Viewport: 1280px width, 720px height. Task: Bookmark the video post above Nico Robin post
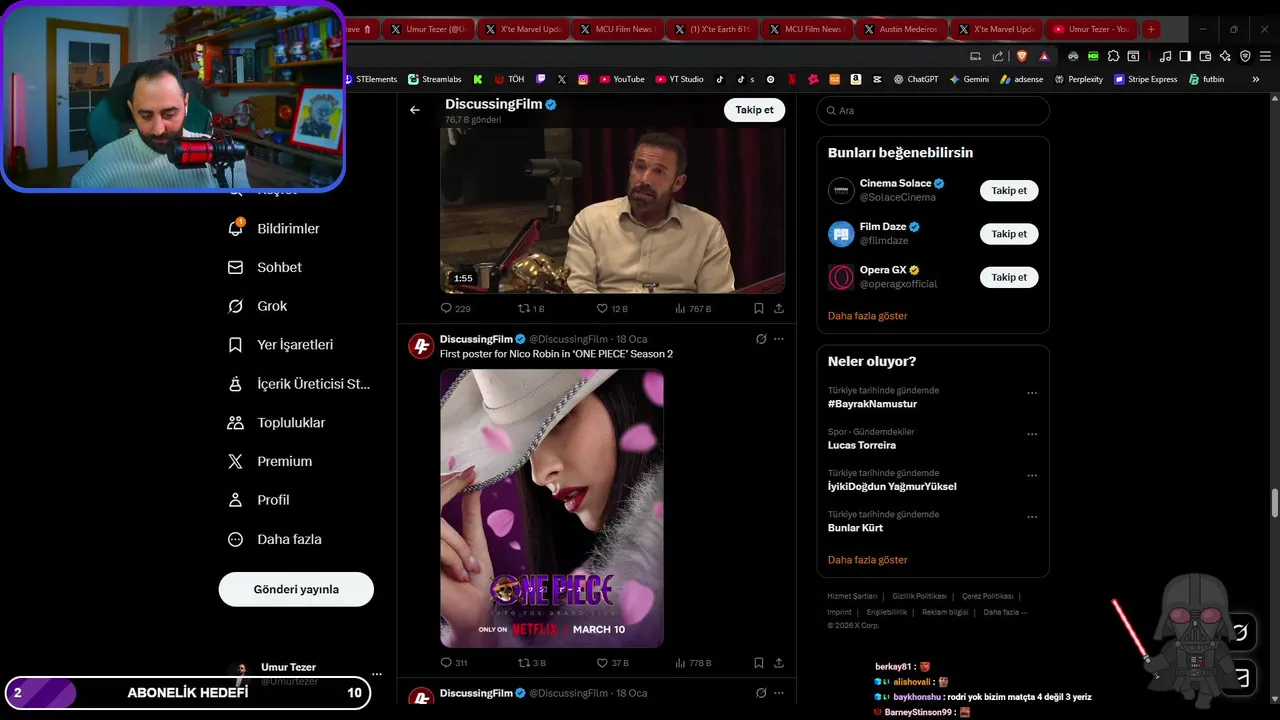coord(759,309)
